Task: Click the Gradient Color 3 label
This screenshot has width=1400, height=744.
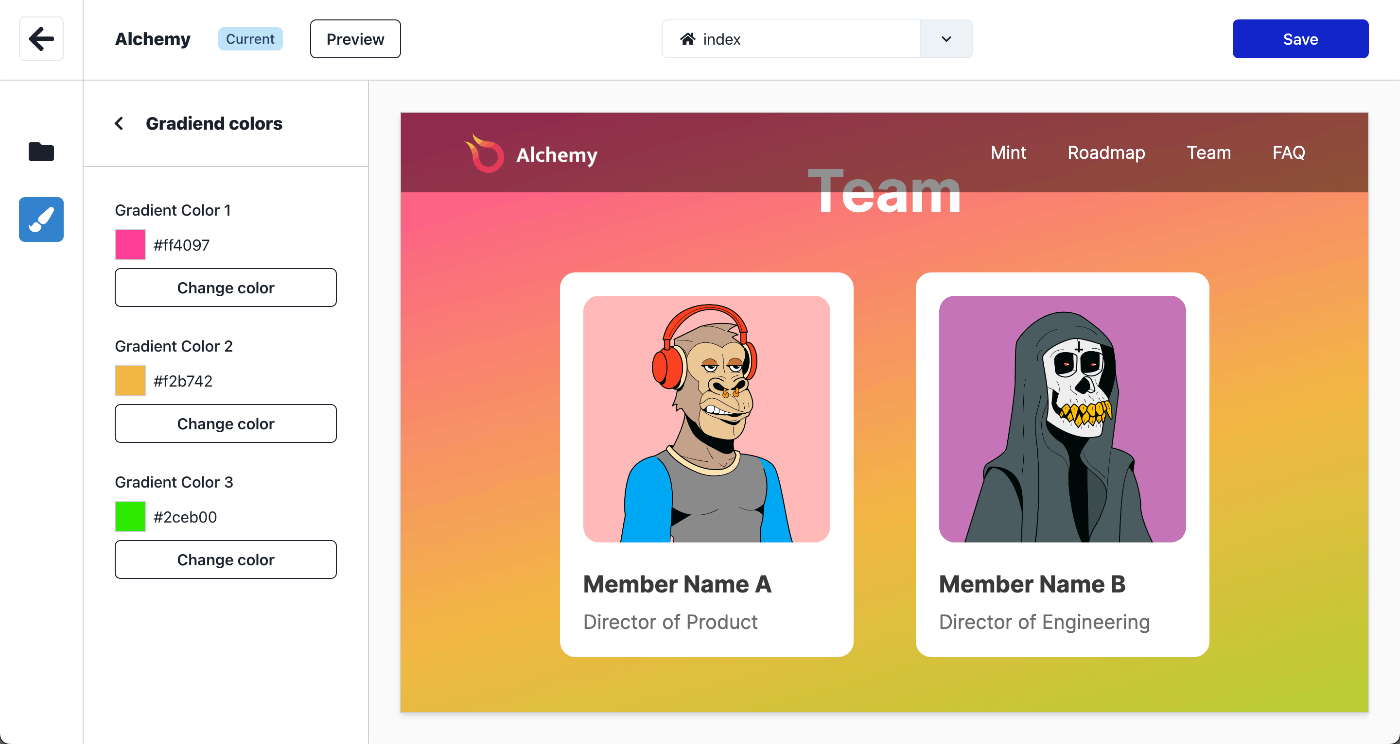Action: (x=174, y=482)
